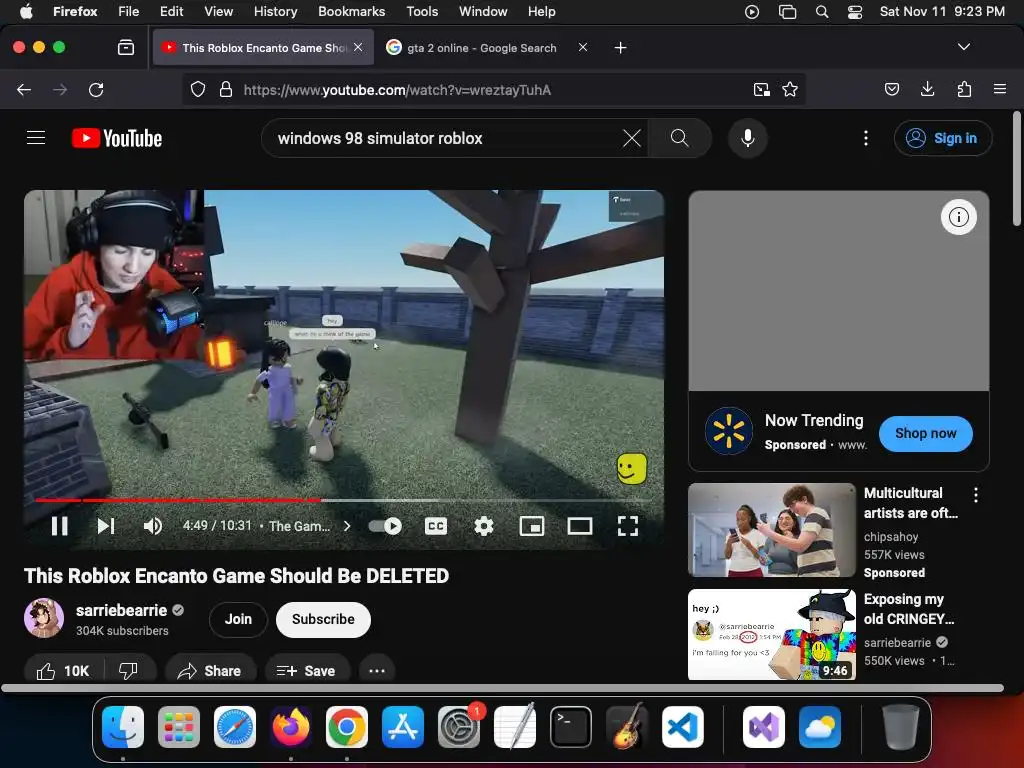This screenshot has height=768, width=1024.
Task: Open YouTube settings three-dot menu
Action: pos(866,138)
